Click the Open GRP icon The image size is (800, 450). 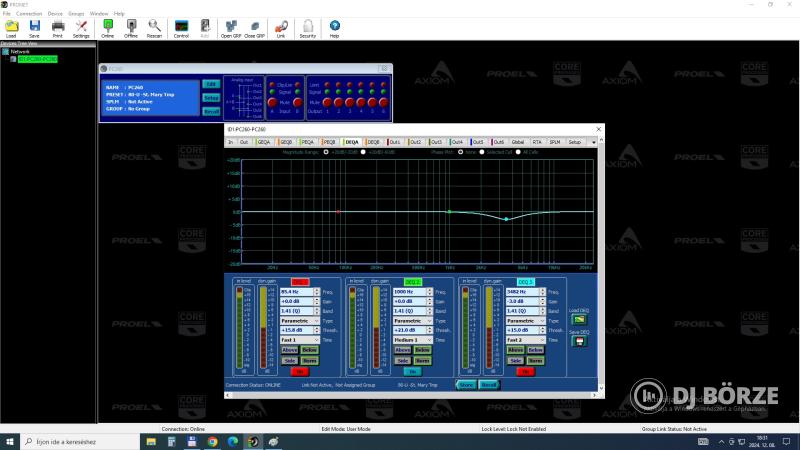pos(231,27)
